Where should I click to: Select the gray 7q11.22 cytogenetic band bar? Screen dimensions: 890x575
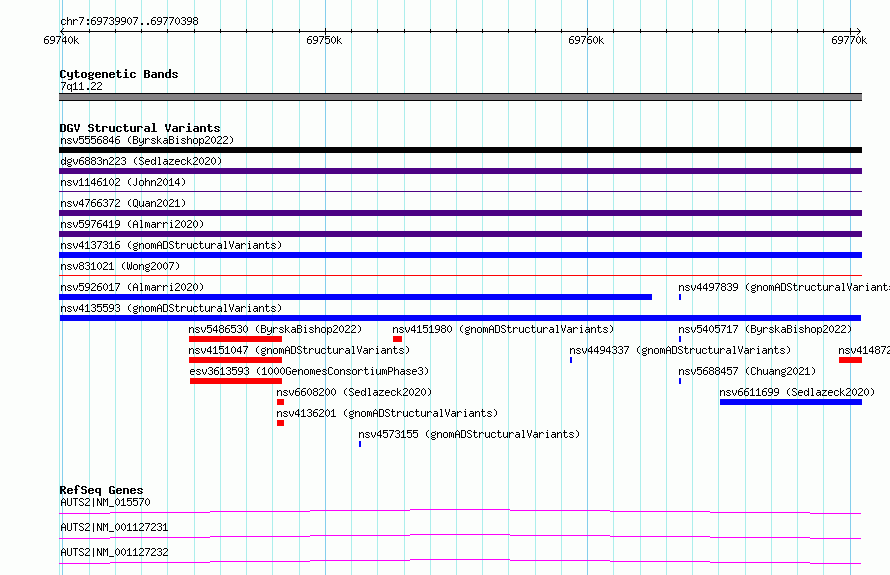(x=460, y=97)
